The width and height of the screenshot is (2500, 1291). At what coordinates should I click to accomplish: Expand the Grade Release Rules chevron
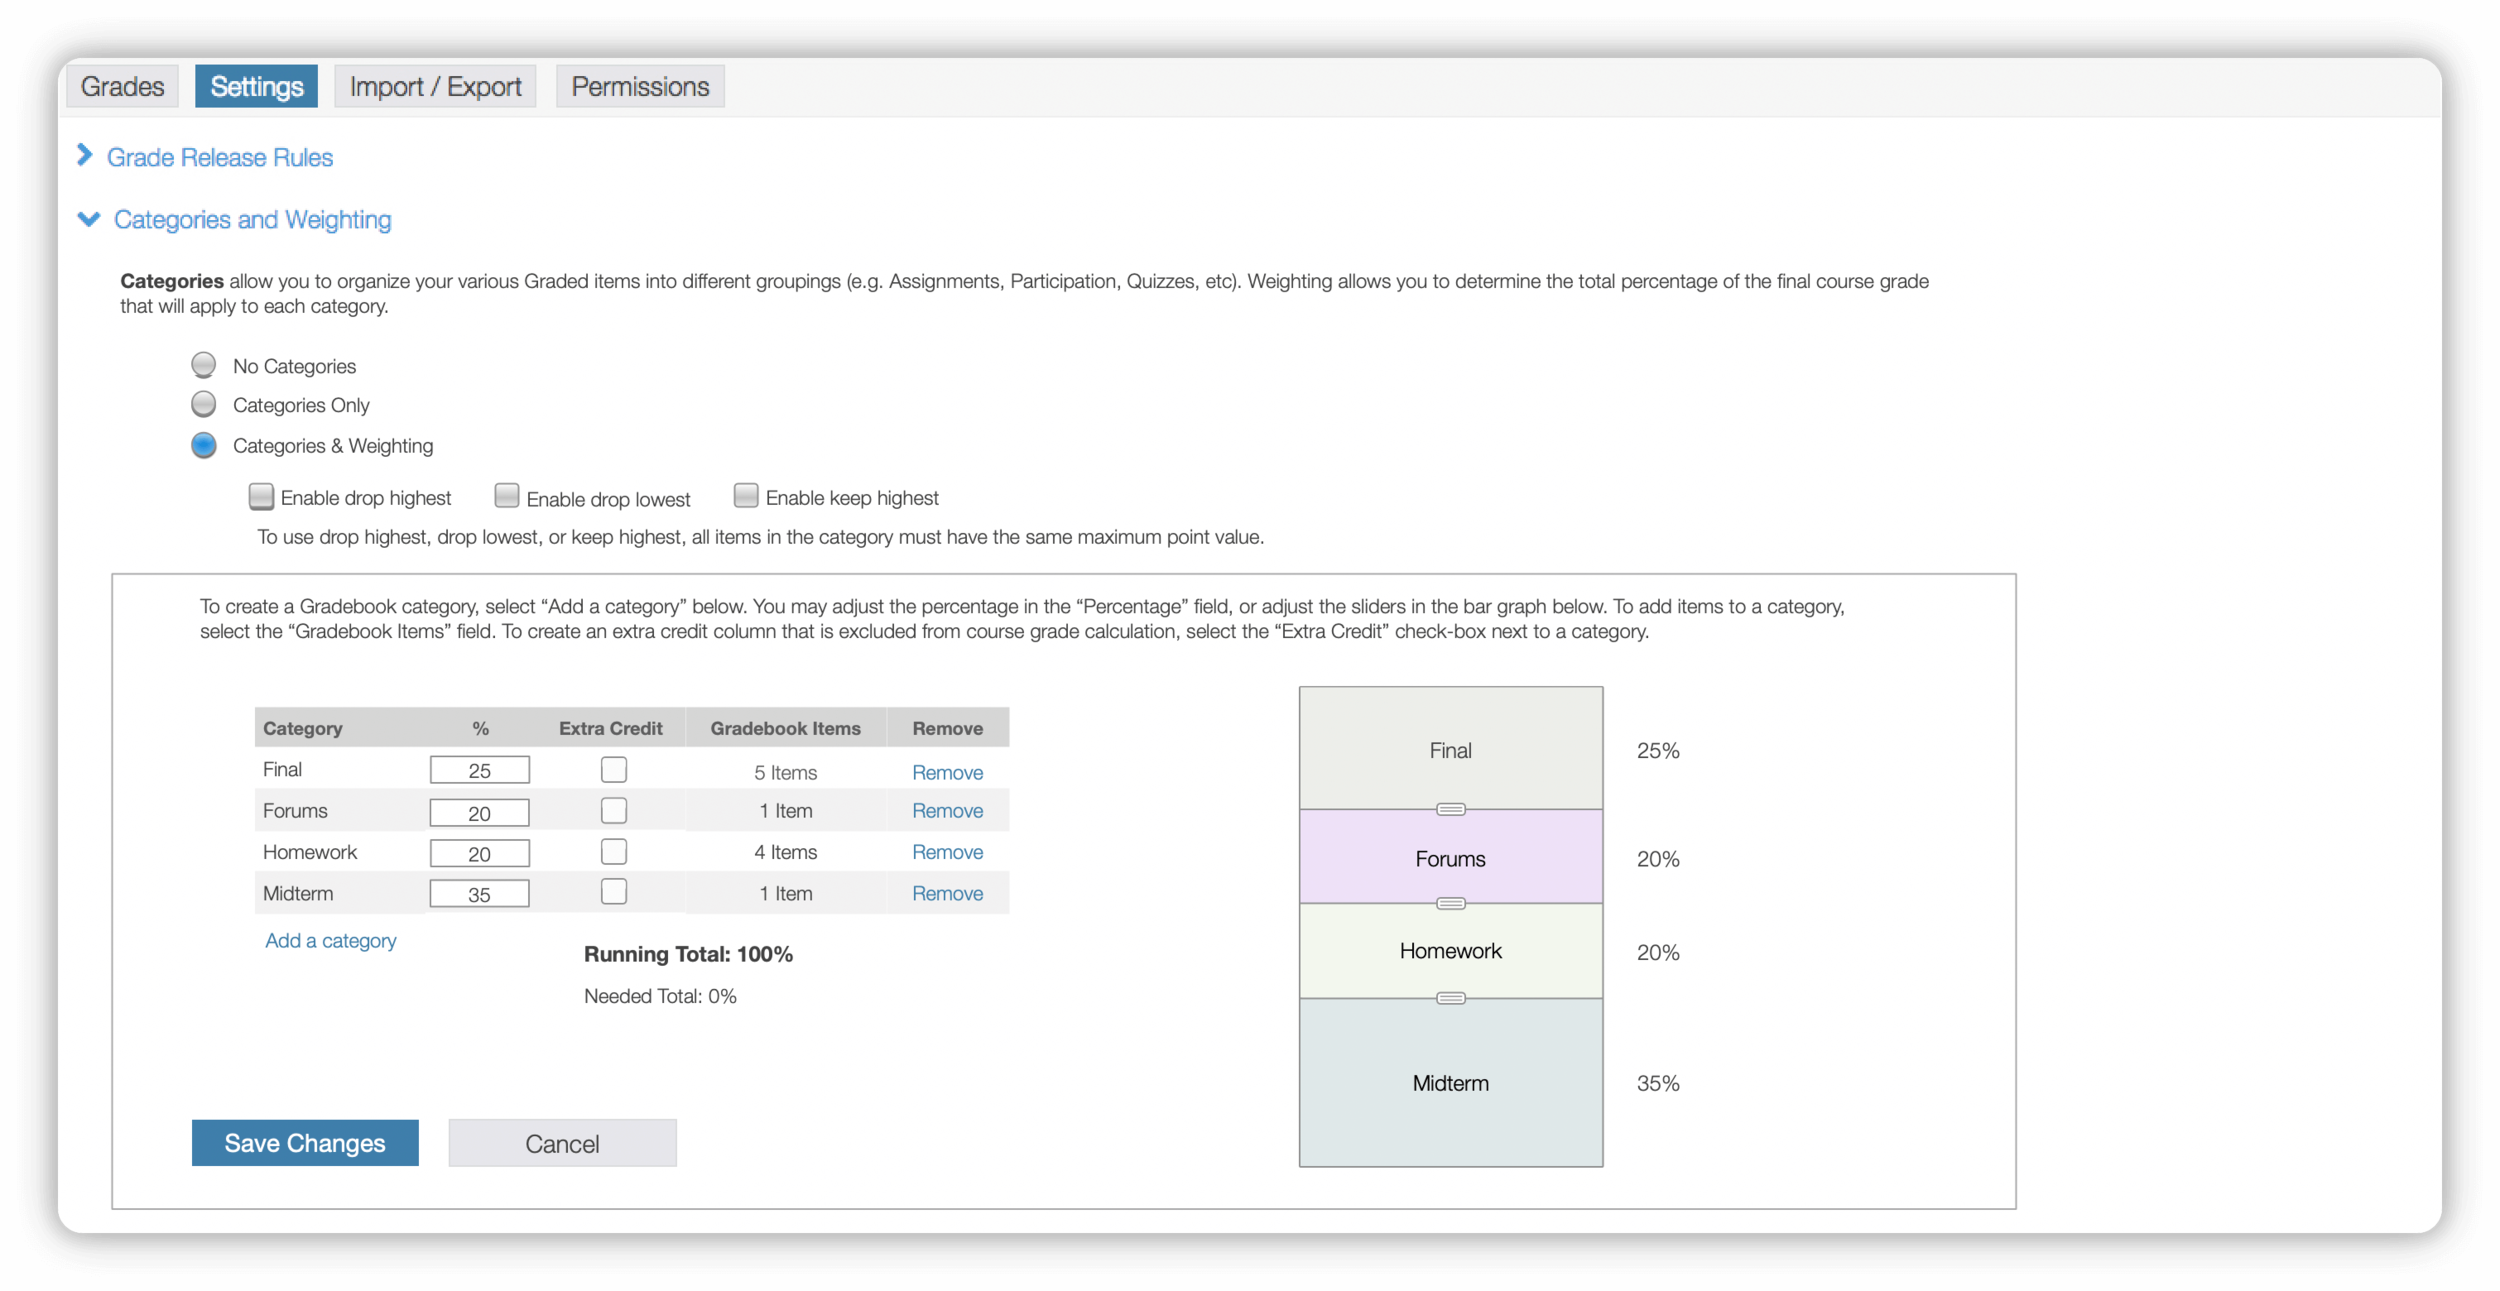pos(85,156)
